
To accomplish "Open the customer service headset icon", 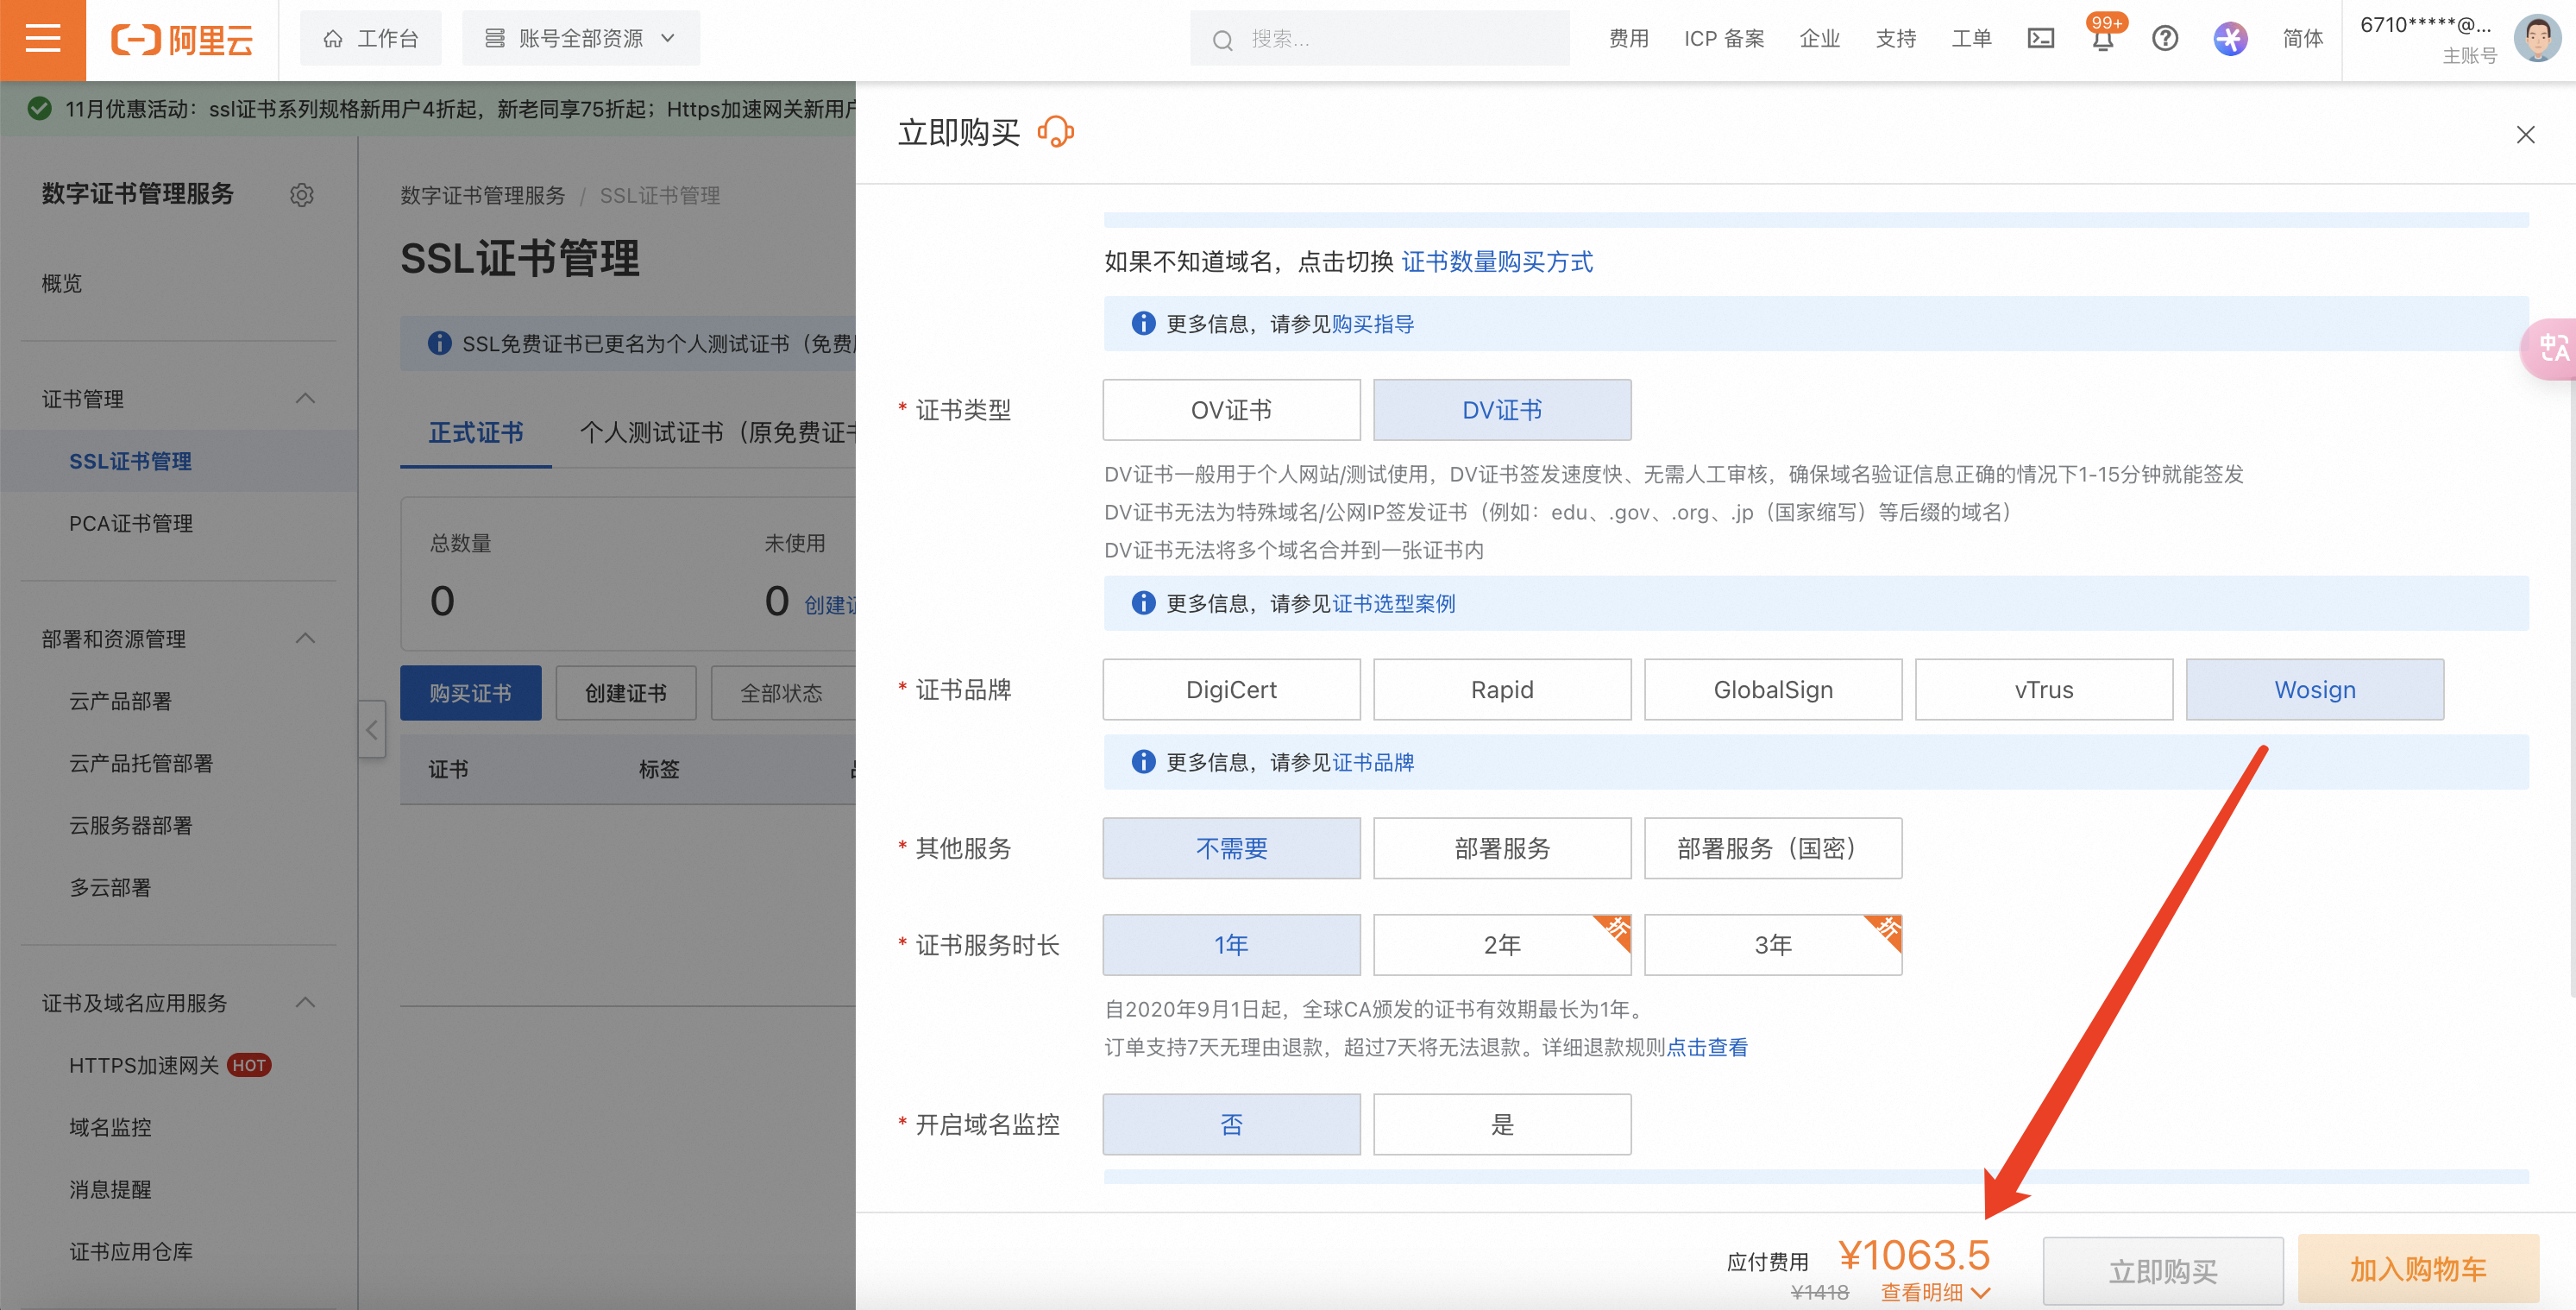I will point(1055,132).
